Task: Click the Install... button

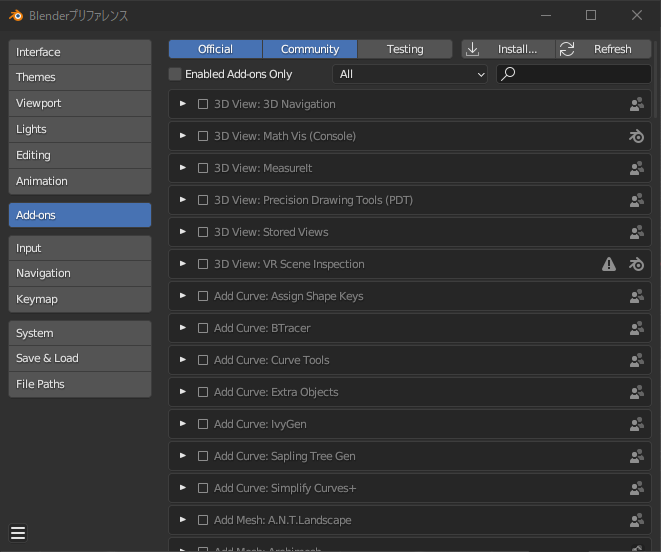Action: pyautogui.click(x=509, y=49)
